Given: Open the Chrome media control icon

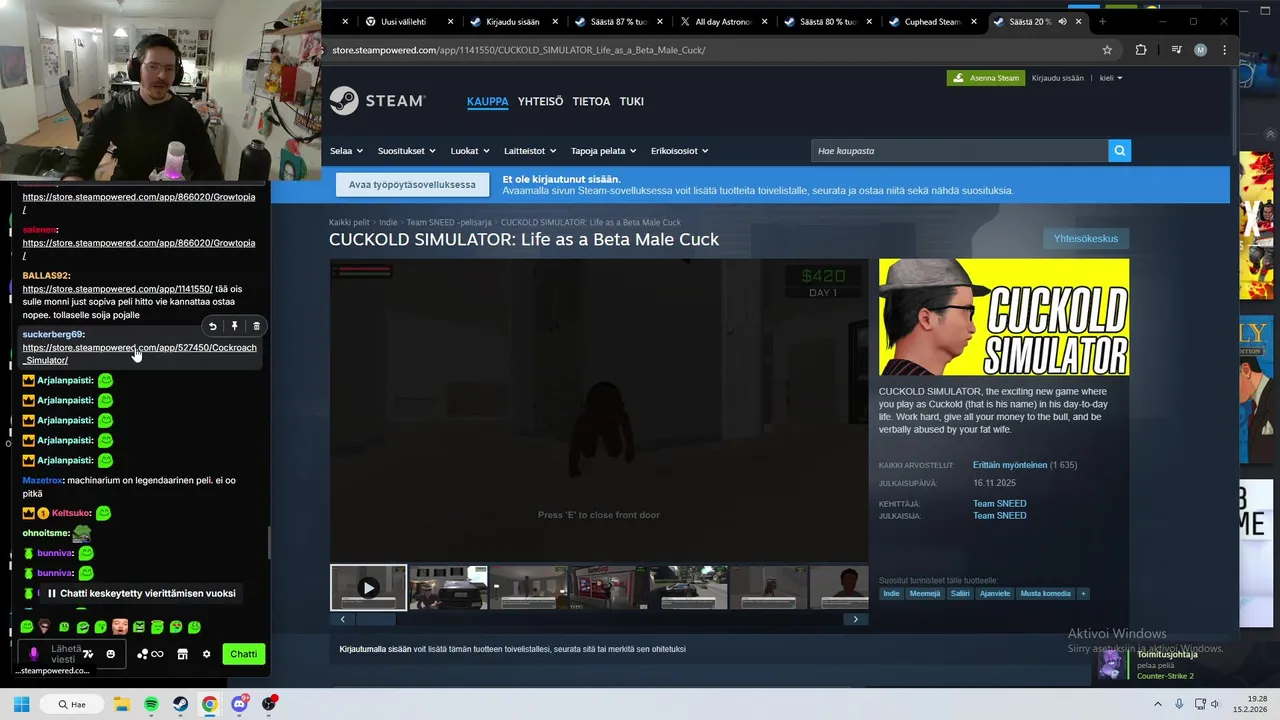Looking at the screenshot, I should pyautogui.click(x=1177, y=50).
